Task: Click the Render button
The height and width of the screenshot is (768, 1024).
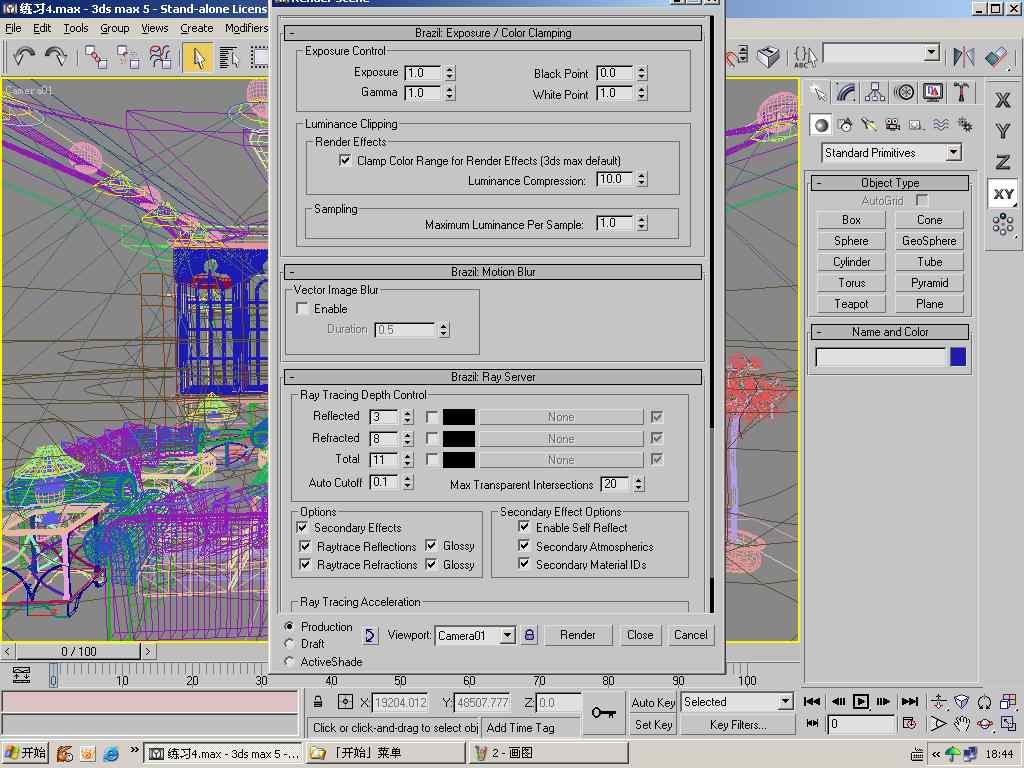Action: pos(578,635)
